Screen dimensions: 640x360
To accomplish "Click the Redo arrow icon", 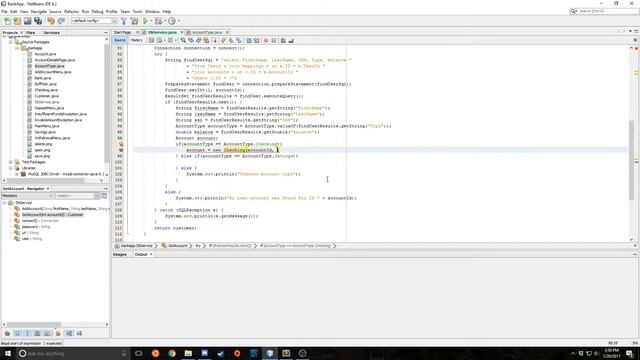I will pyautogui.click(x=61, y=21).
